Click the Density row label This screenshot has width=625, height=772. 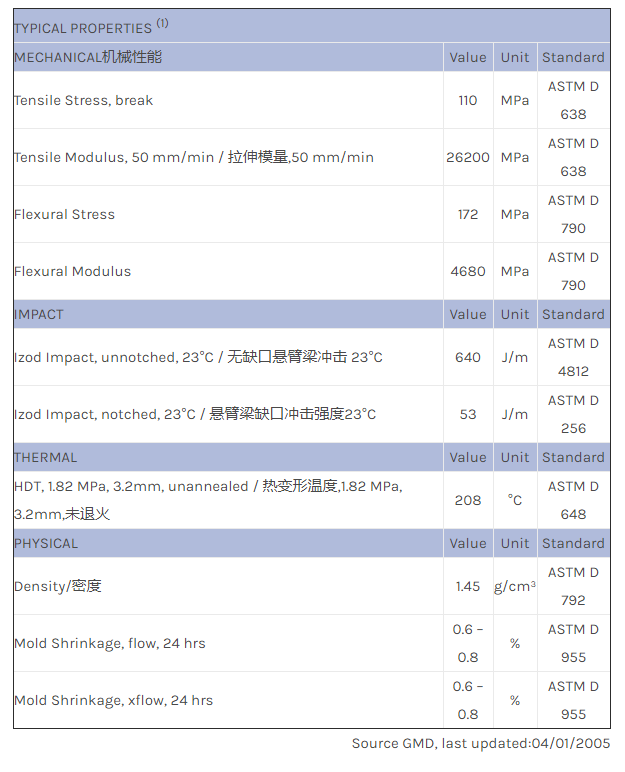(58, 586)
